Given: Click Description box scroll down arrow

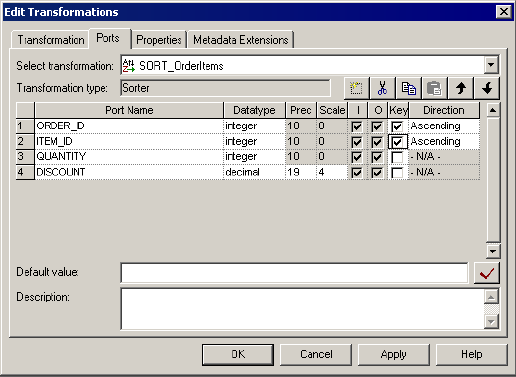Looking at the screenshot, I should (492, 322).
